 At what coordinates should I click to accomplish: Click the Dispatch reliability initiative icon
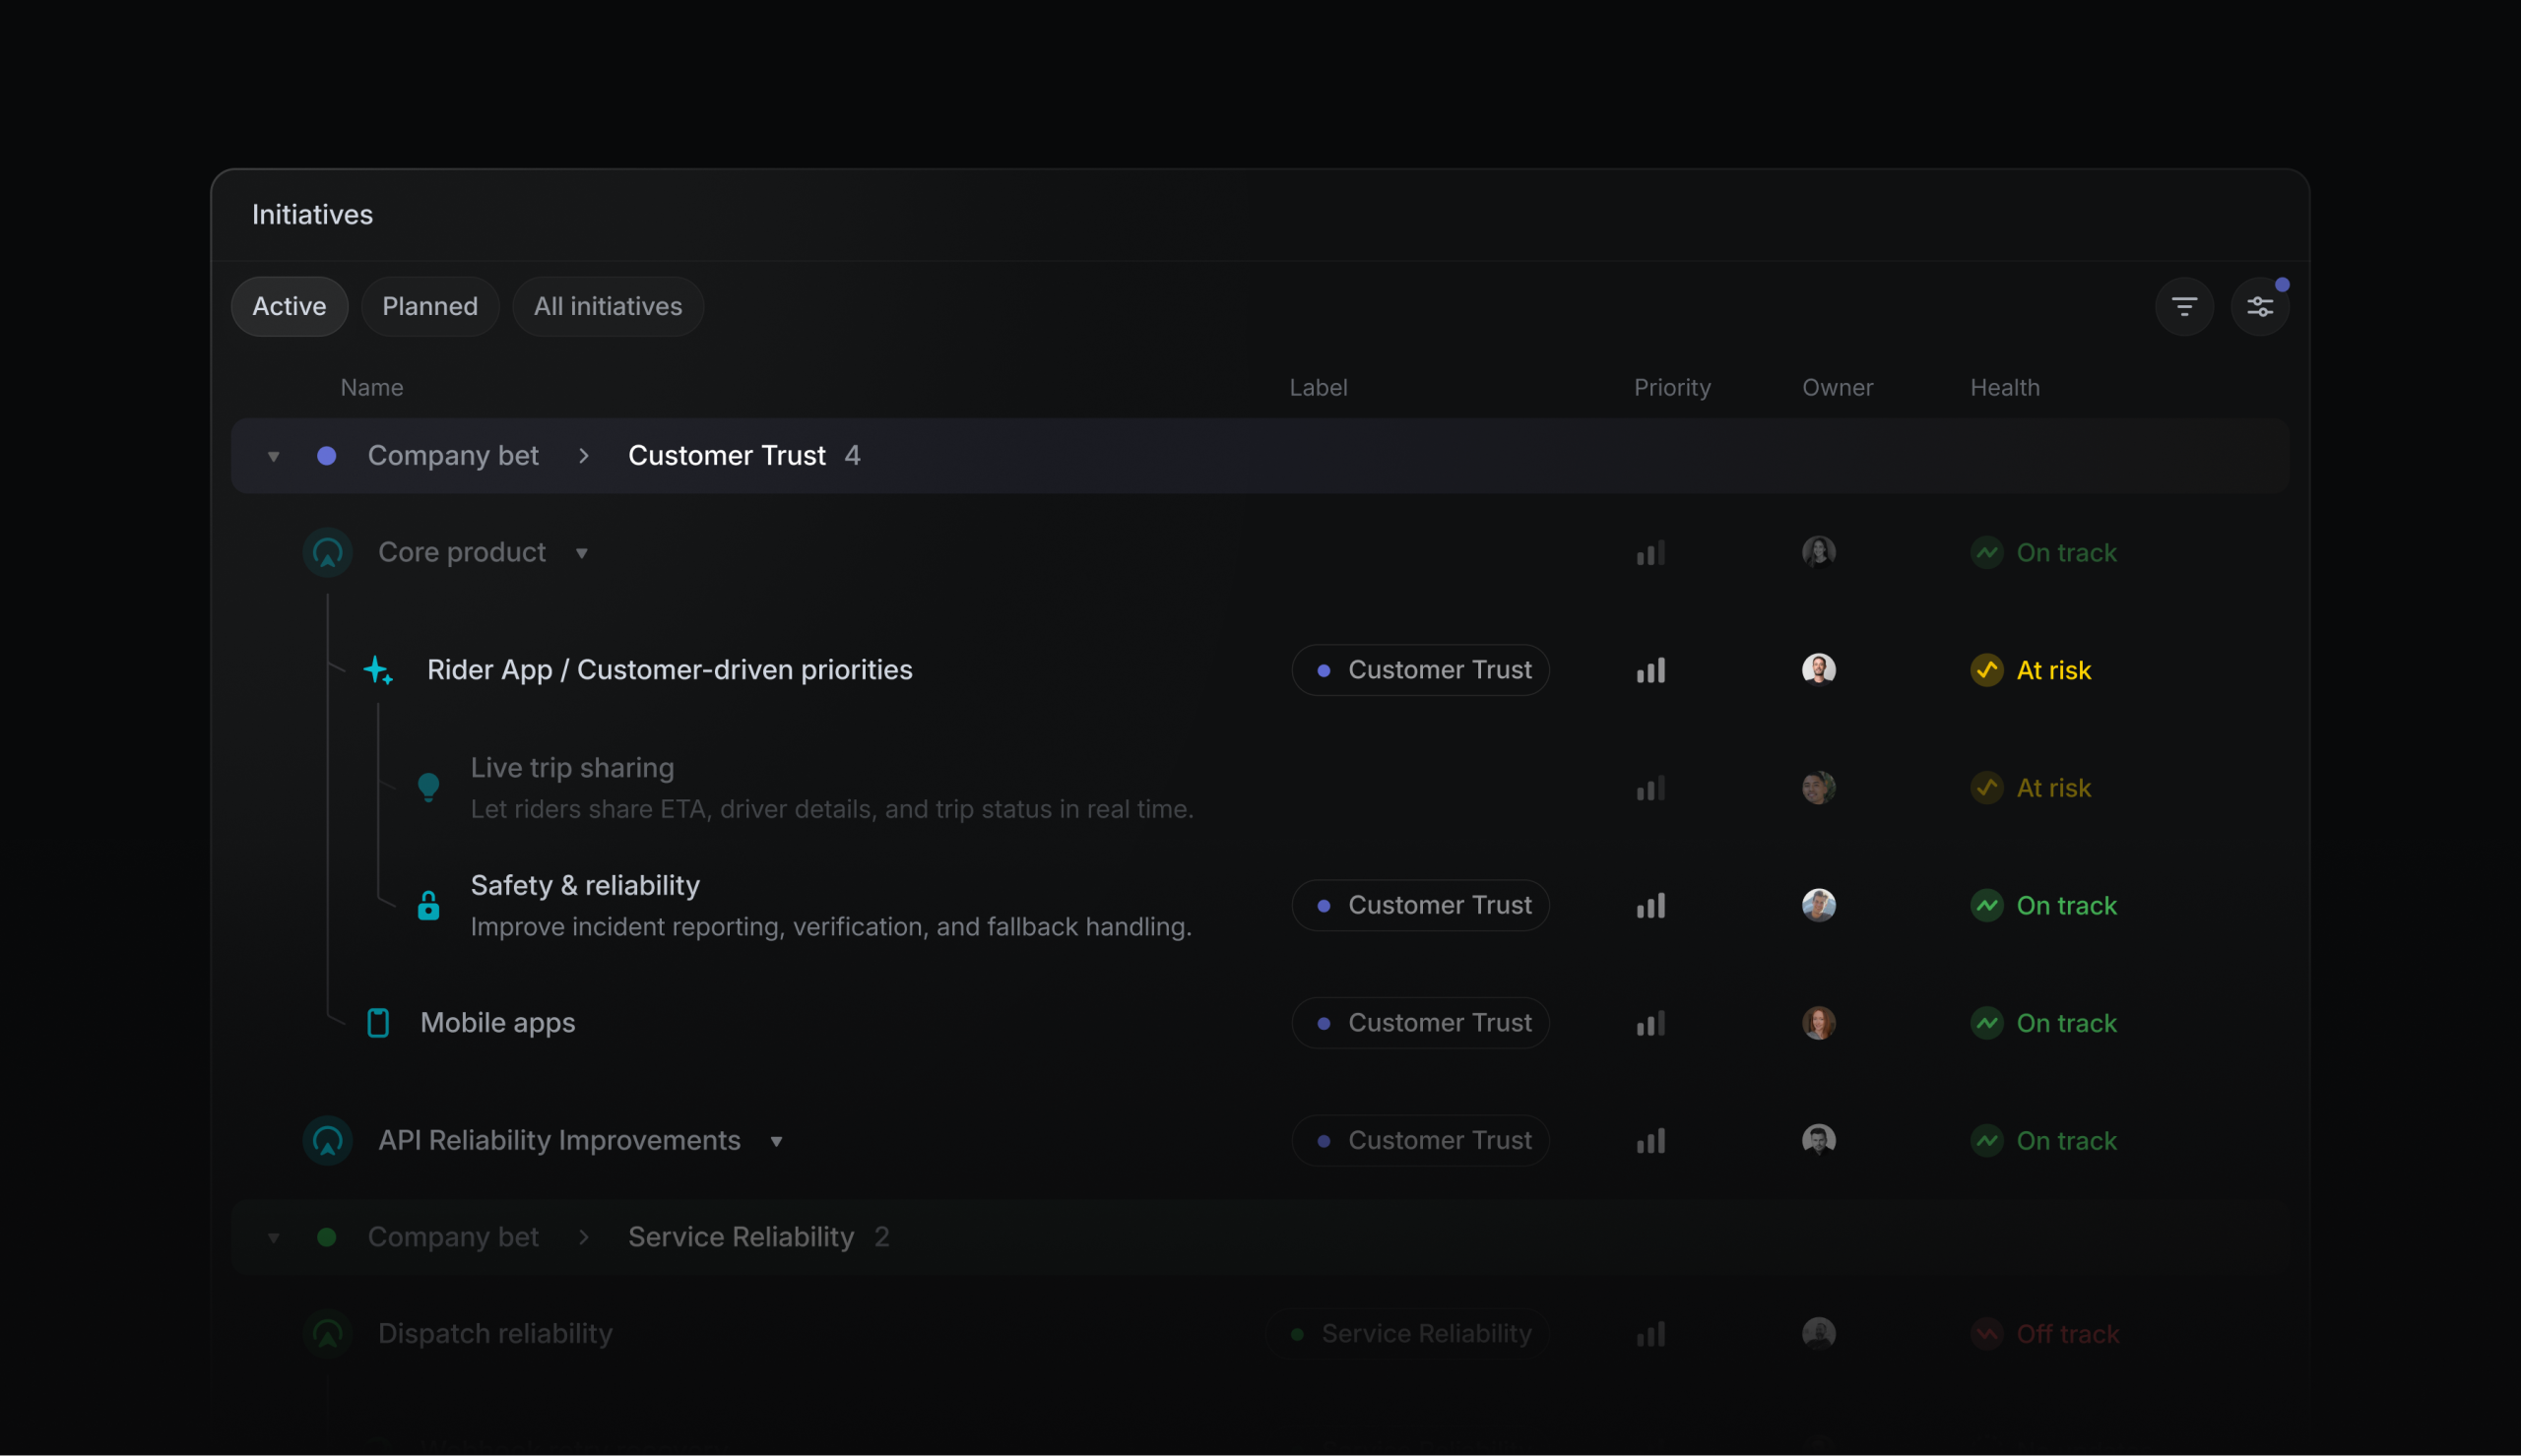328,1333
